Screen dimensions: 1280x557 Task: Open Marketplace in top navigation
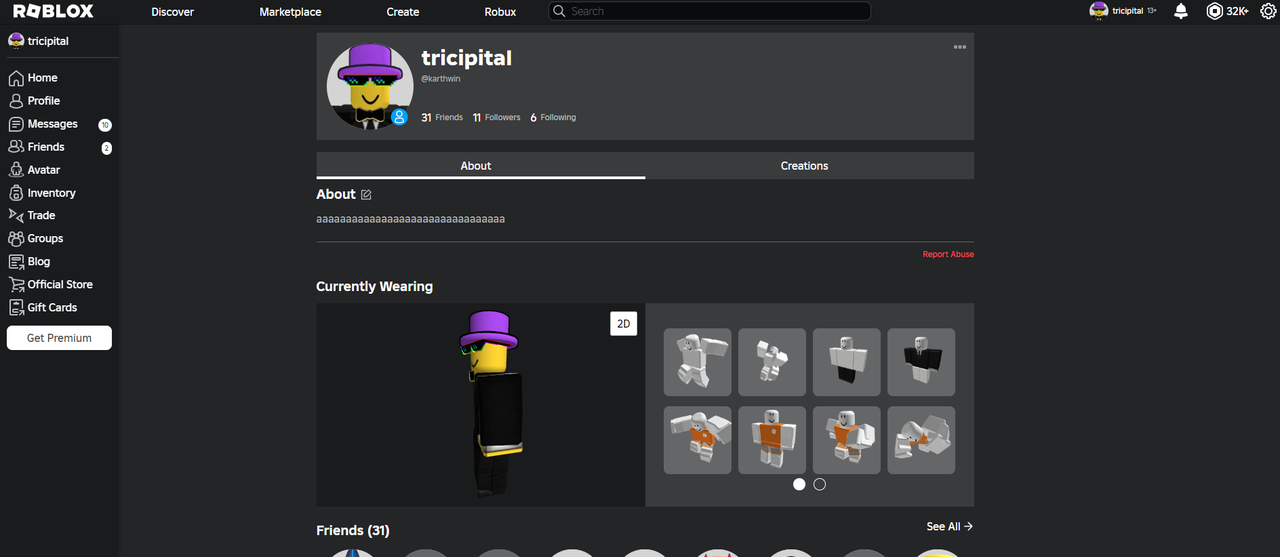(x=290, y=12)
